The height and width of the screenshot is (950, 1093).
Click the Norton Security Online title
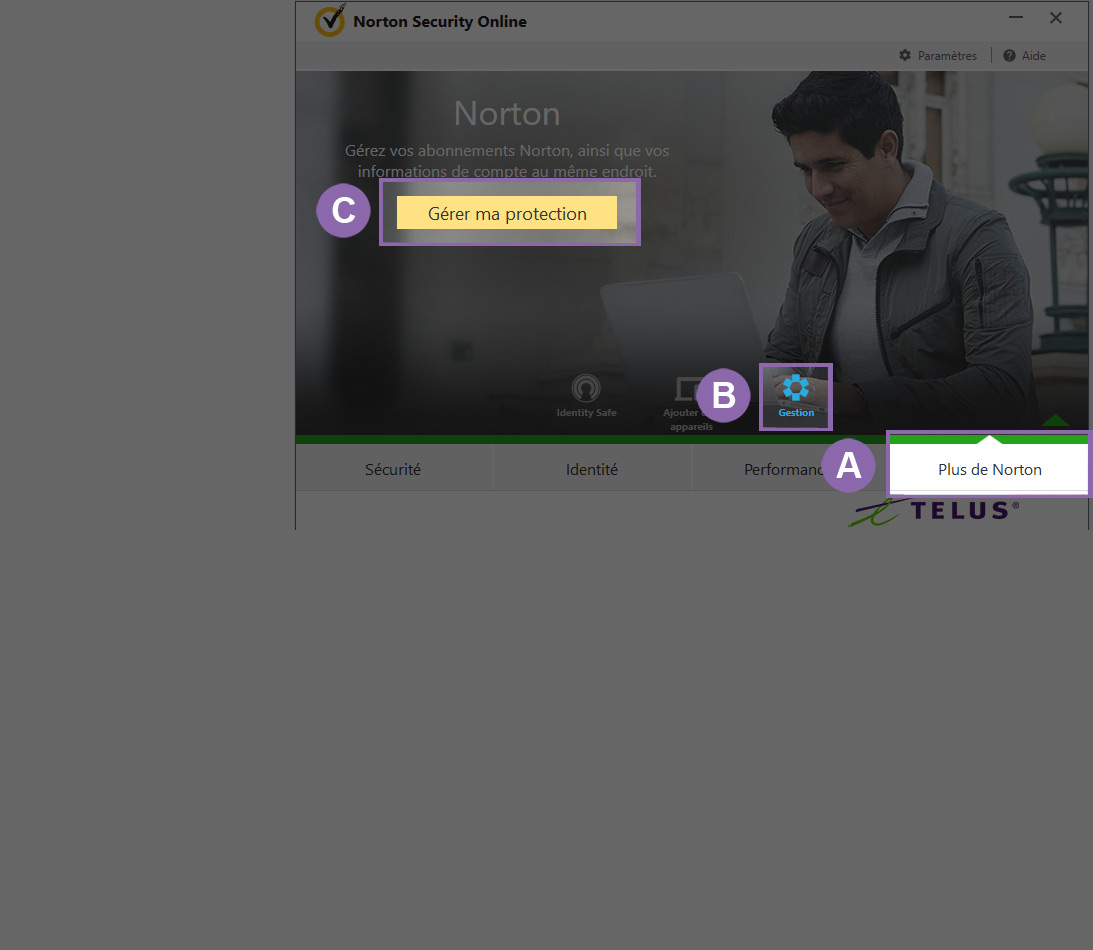(440, 22)
